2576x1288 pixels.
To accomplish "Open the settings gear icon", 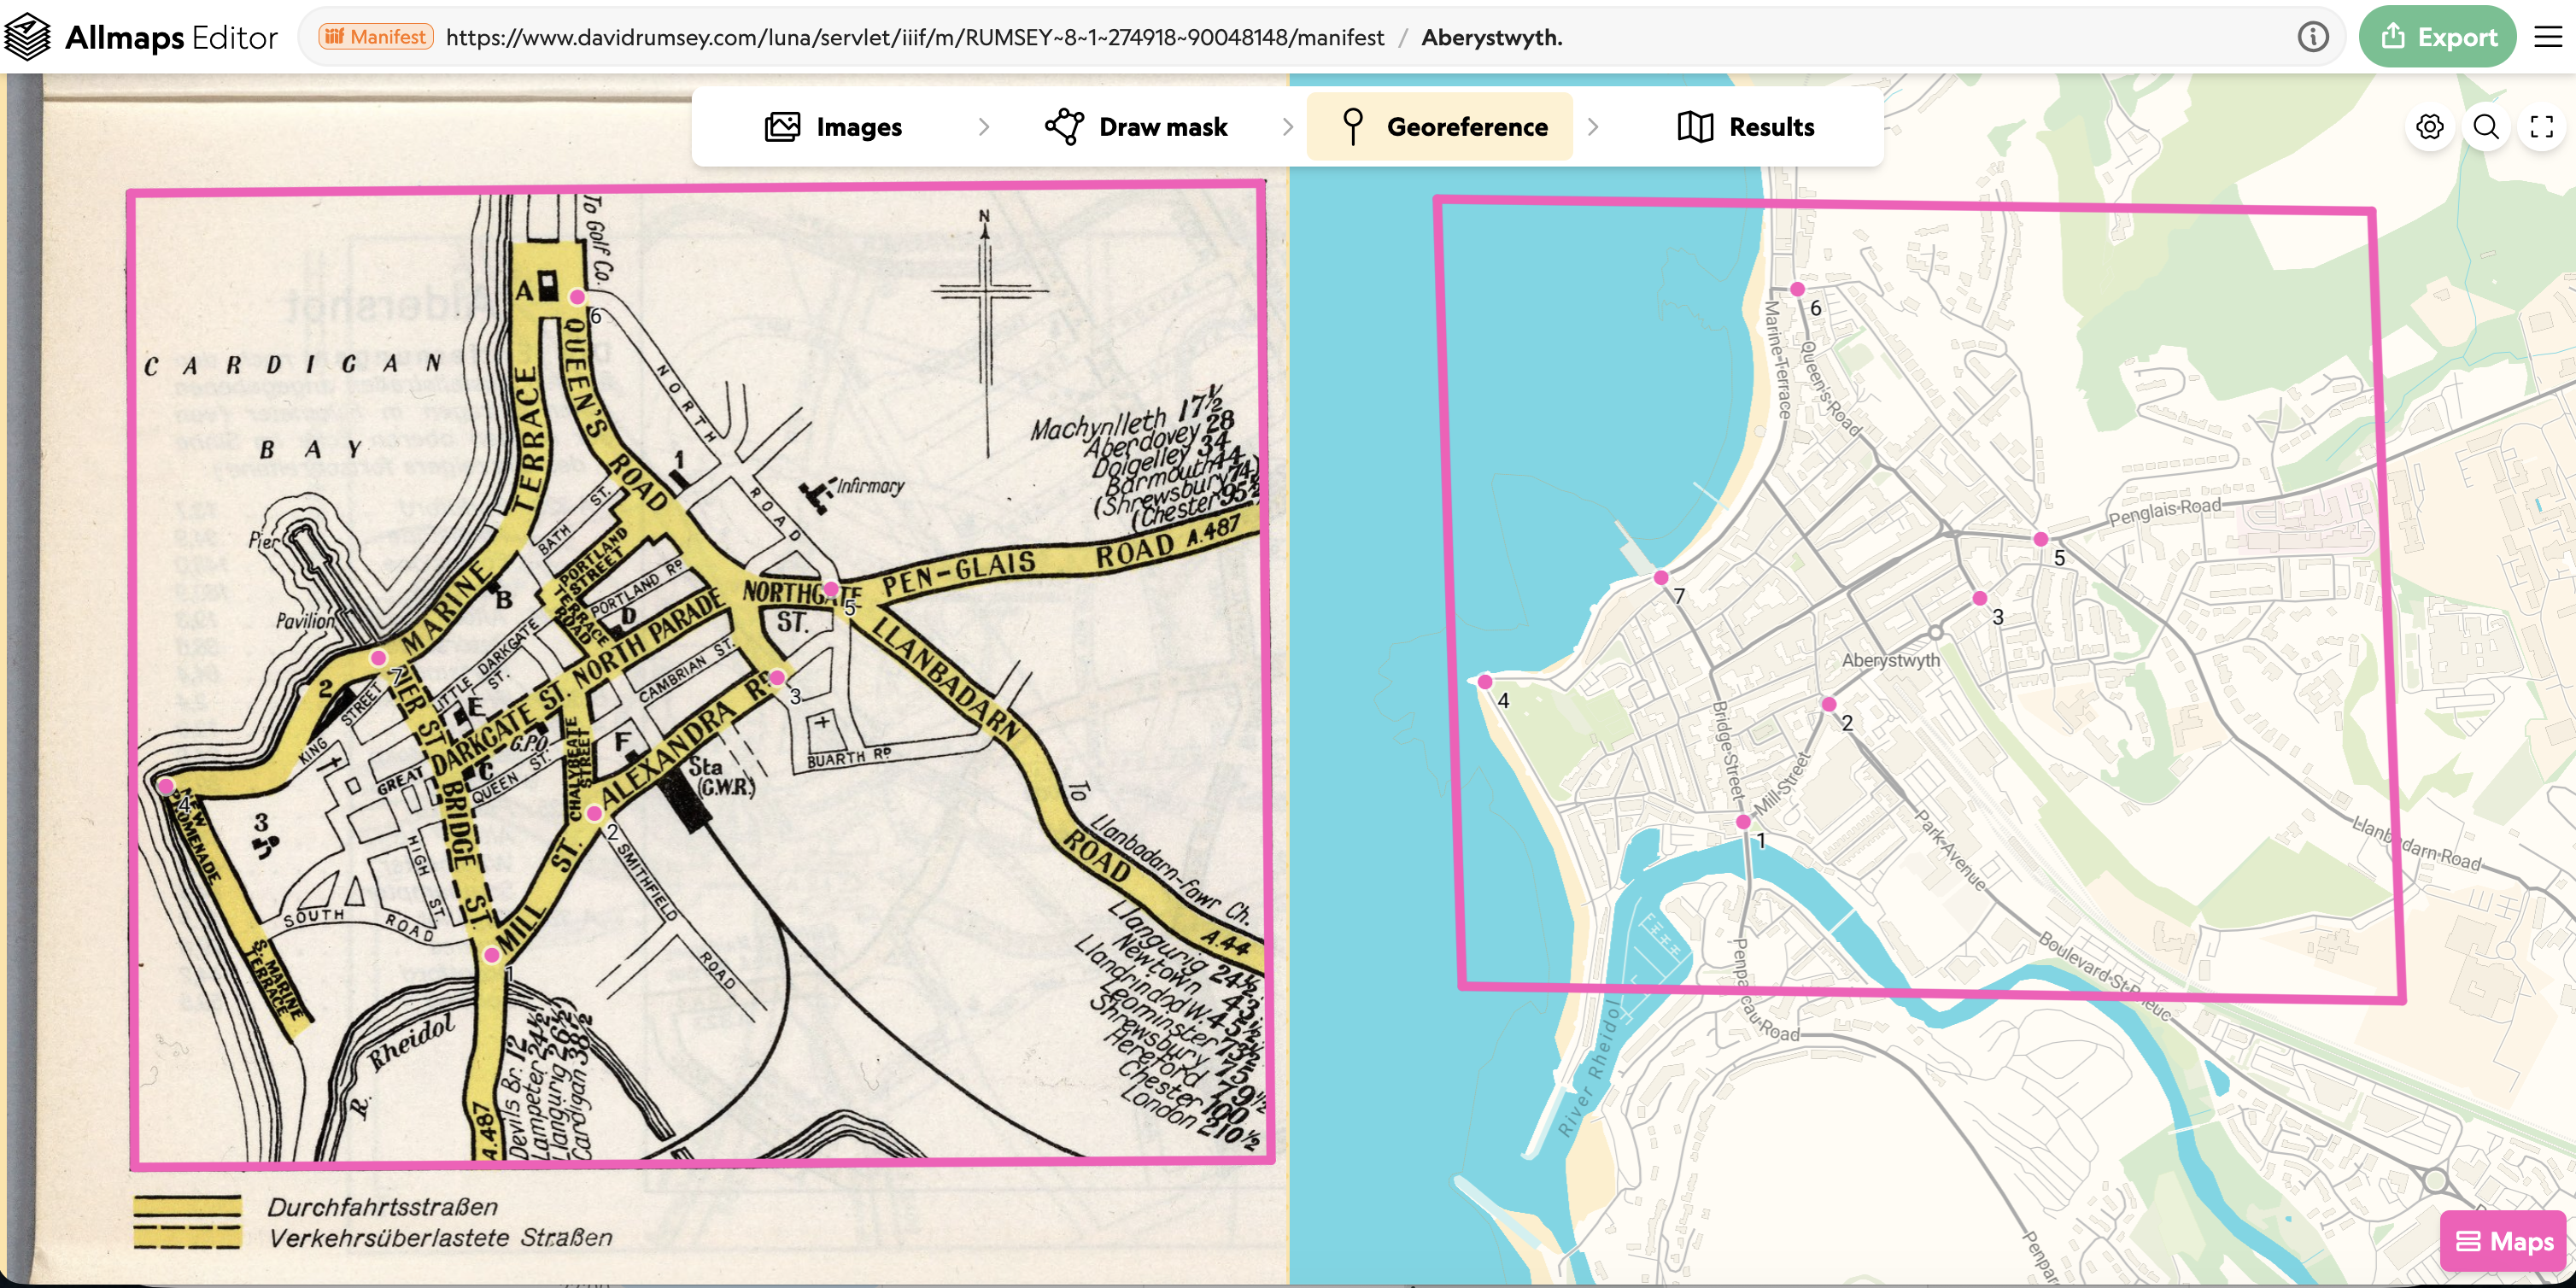I will coord(2430,127).
